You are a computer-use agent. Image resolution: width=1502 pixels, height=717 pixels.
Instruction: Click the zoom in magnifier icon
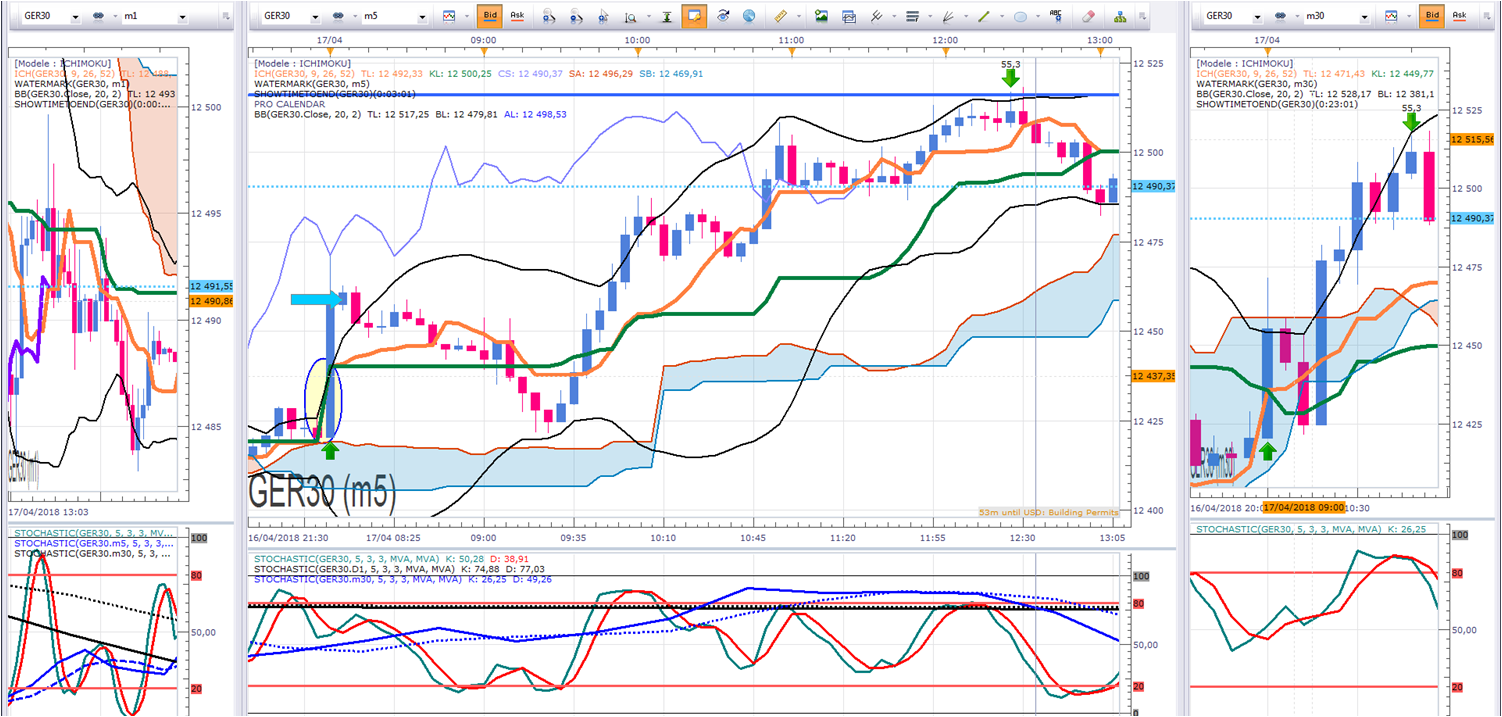549,16
